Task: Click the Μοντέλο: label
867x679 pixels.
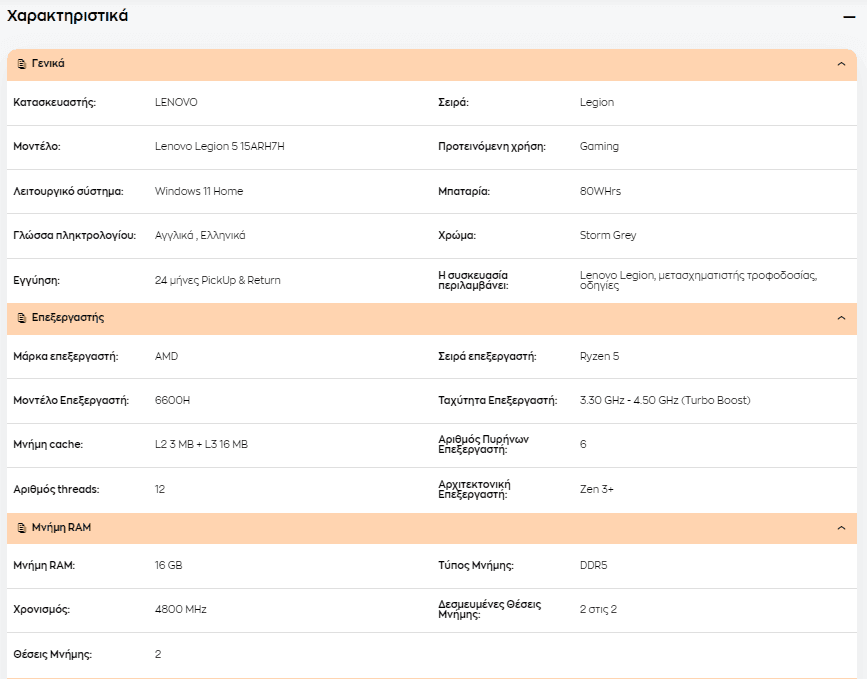Action: click(37, 147)
